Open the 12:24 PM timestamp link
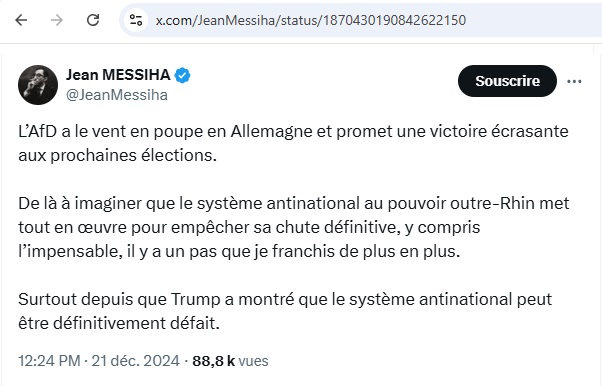The image size is (602, 386). click(x=49, y=361)
